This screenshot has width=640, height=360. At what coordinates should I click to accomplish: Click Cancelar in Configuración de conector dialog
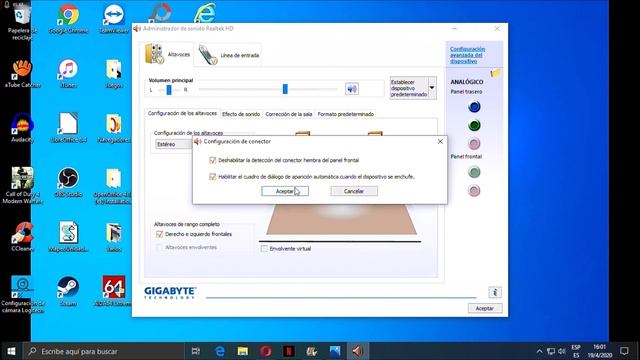354,191
